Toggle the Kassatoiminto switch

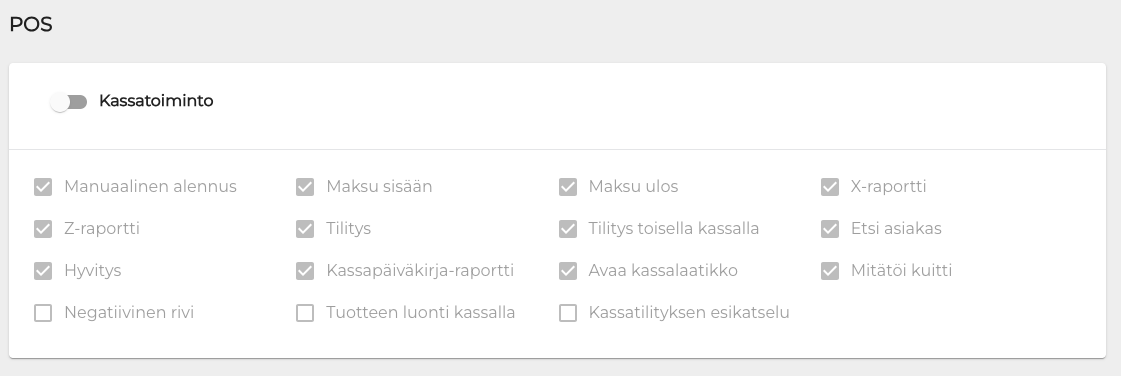coord(69,102)
